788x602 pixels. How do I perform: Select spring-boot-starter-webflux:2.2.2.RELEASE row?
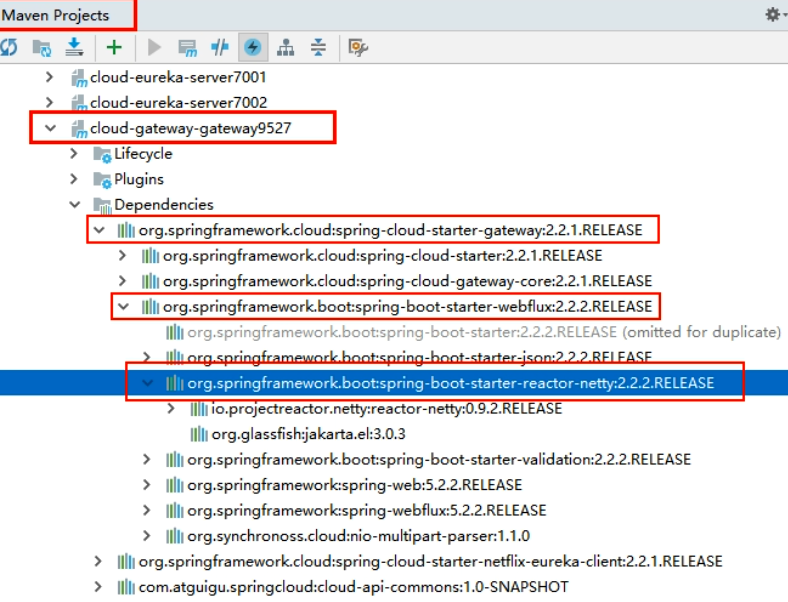pos(408,307)
